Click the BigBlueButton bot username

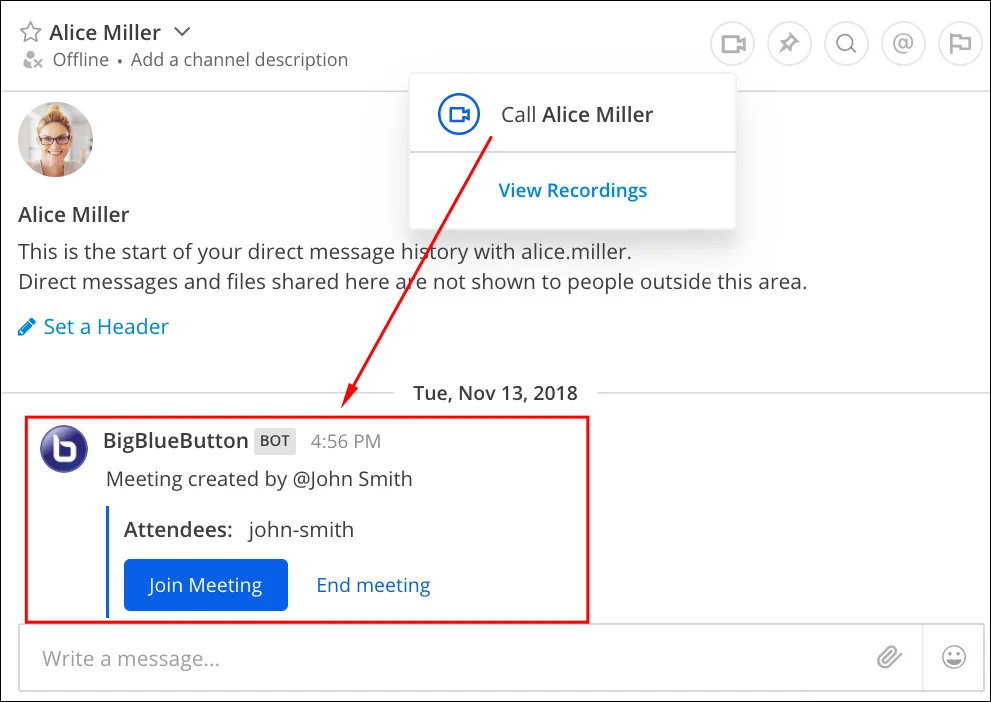pyautogui.click(x=176, y=440)
